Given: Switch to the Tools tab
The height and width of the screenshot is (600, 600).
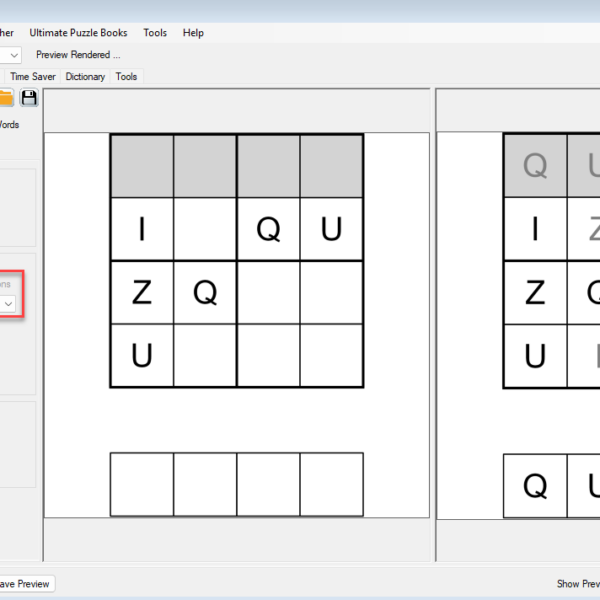Looking at the screenshot, I should pos(126,77).
